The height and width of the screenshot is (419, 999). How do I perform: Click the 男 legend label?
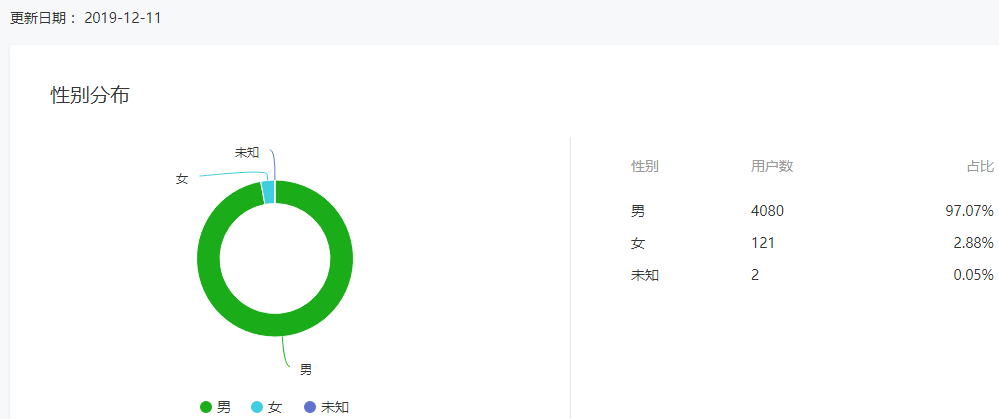point(224,407)
